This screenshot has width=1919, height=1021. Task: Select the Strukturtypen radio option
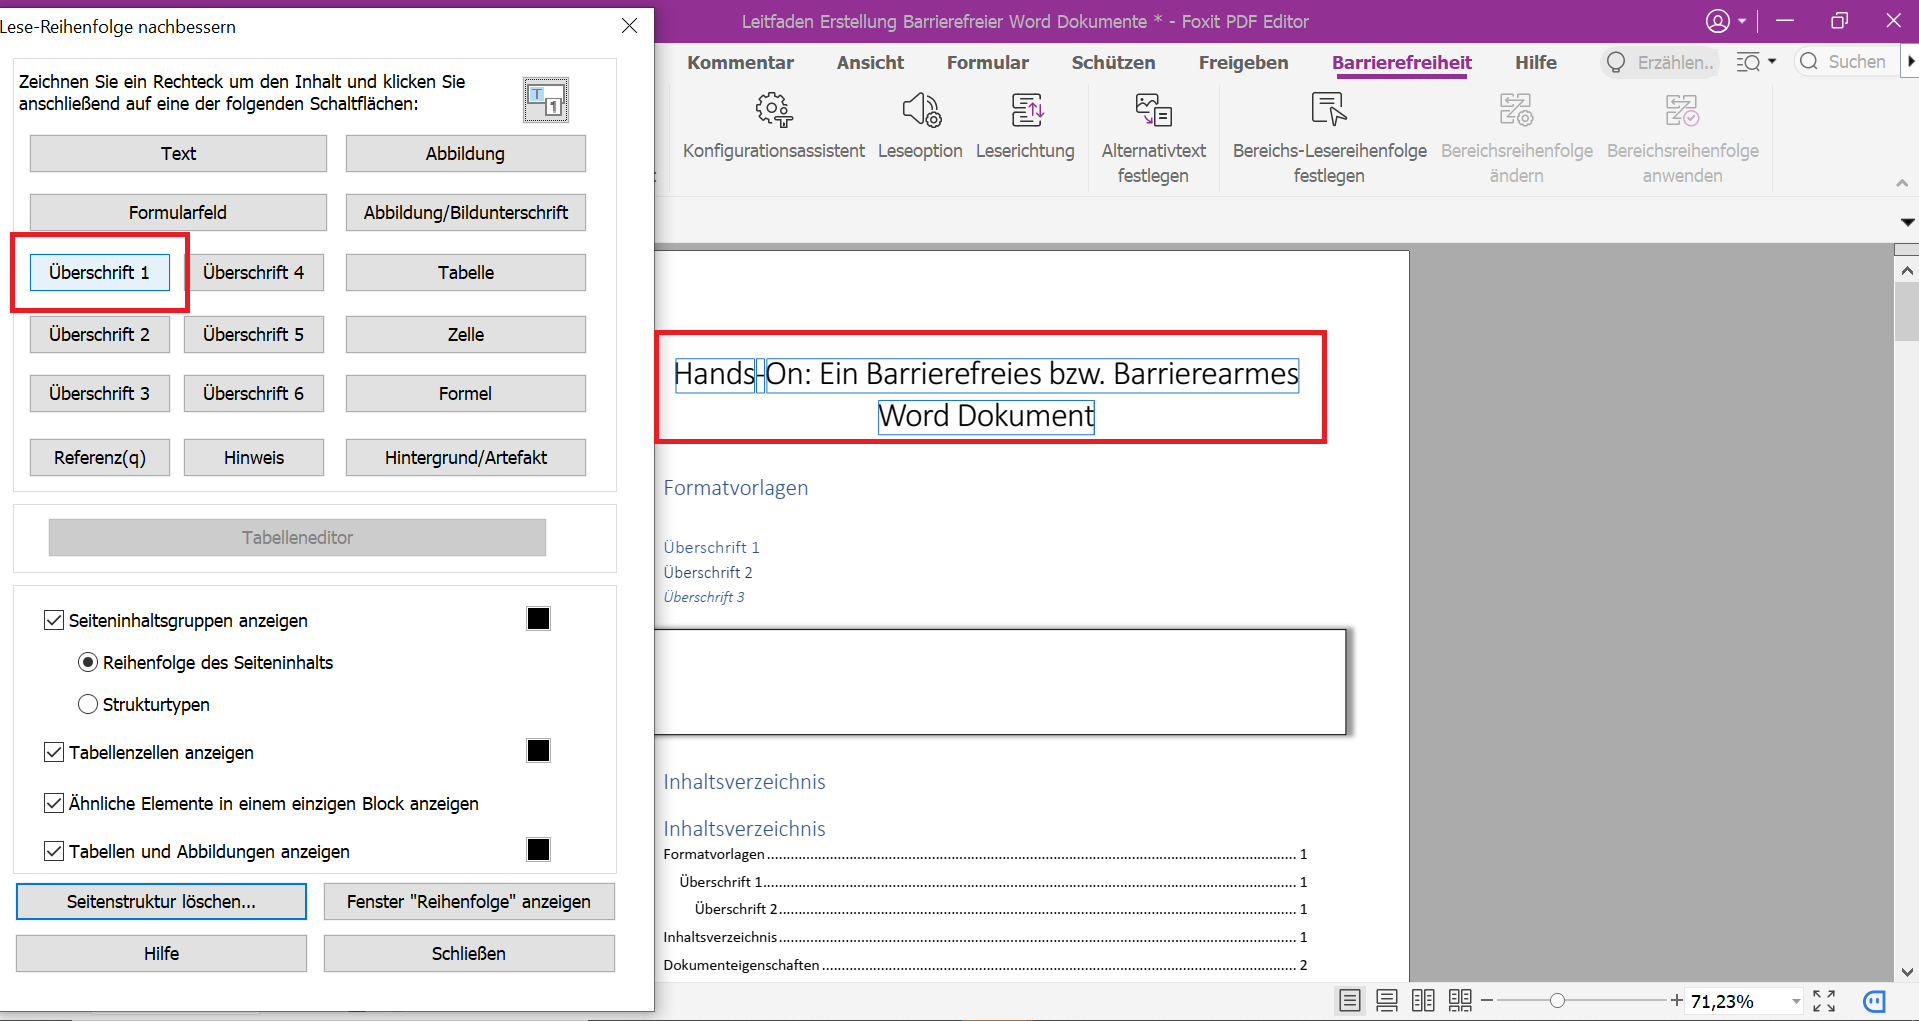click(88, 704)
